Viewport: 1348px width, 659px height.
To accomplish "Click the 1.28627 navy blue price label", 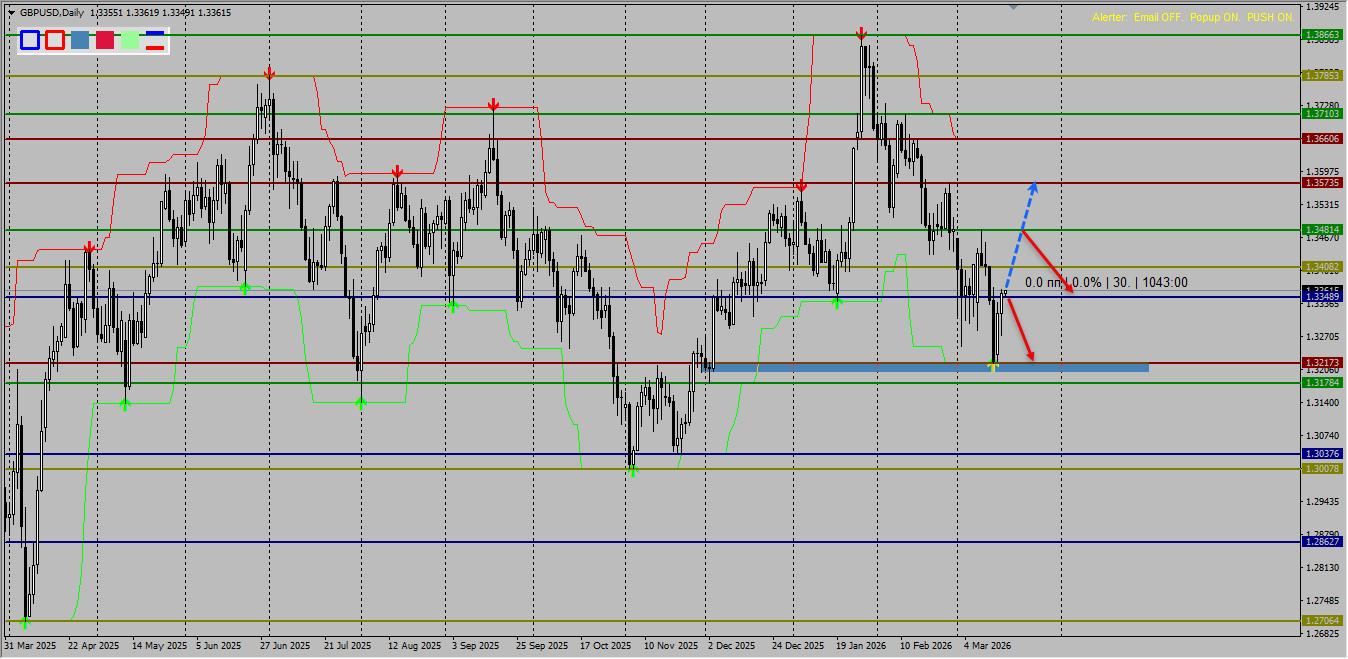I will tap(1322, 542).
